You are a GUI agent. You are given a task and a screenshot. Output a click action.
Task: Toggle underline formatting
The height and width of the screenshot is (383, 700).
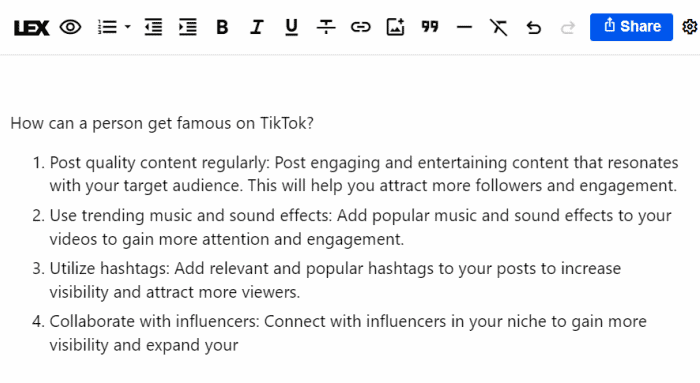(292, 27)
